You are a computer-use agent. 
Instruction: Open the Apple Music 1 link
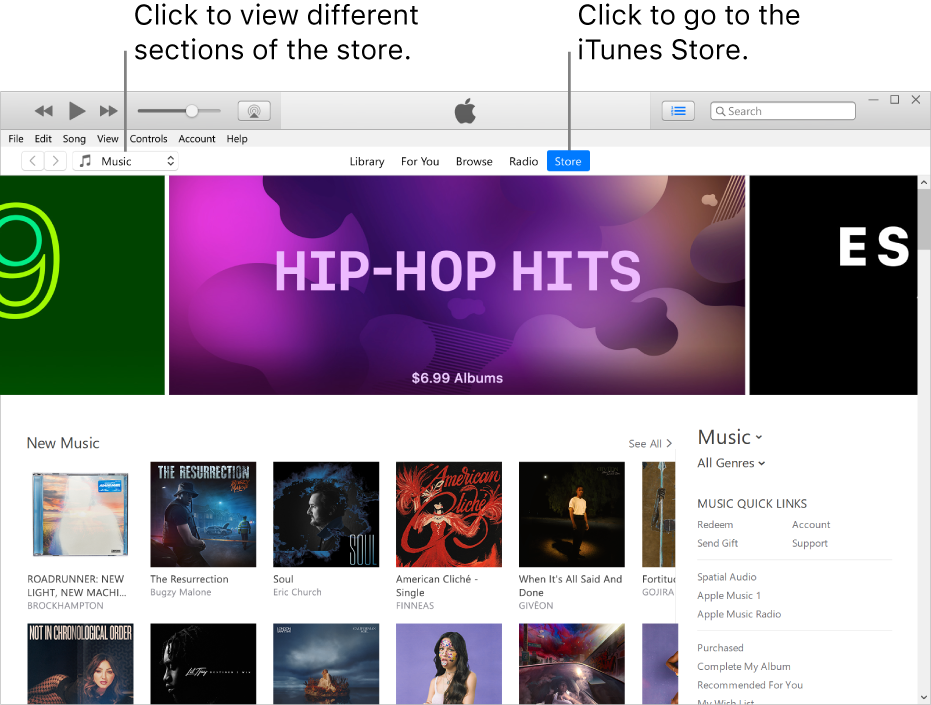(x=729, y=596)
